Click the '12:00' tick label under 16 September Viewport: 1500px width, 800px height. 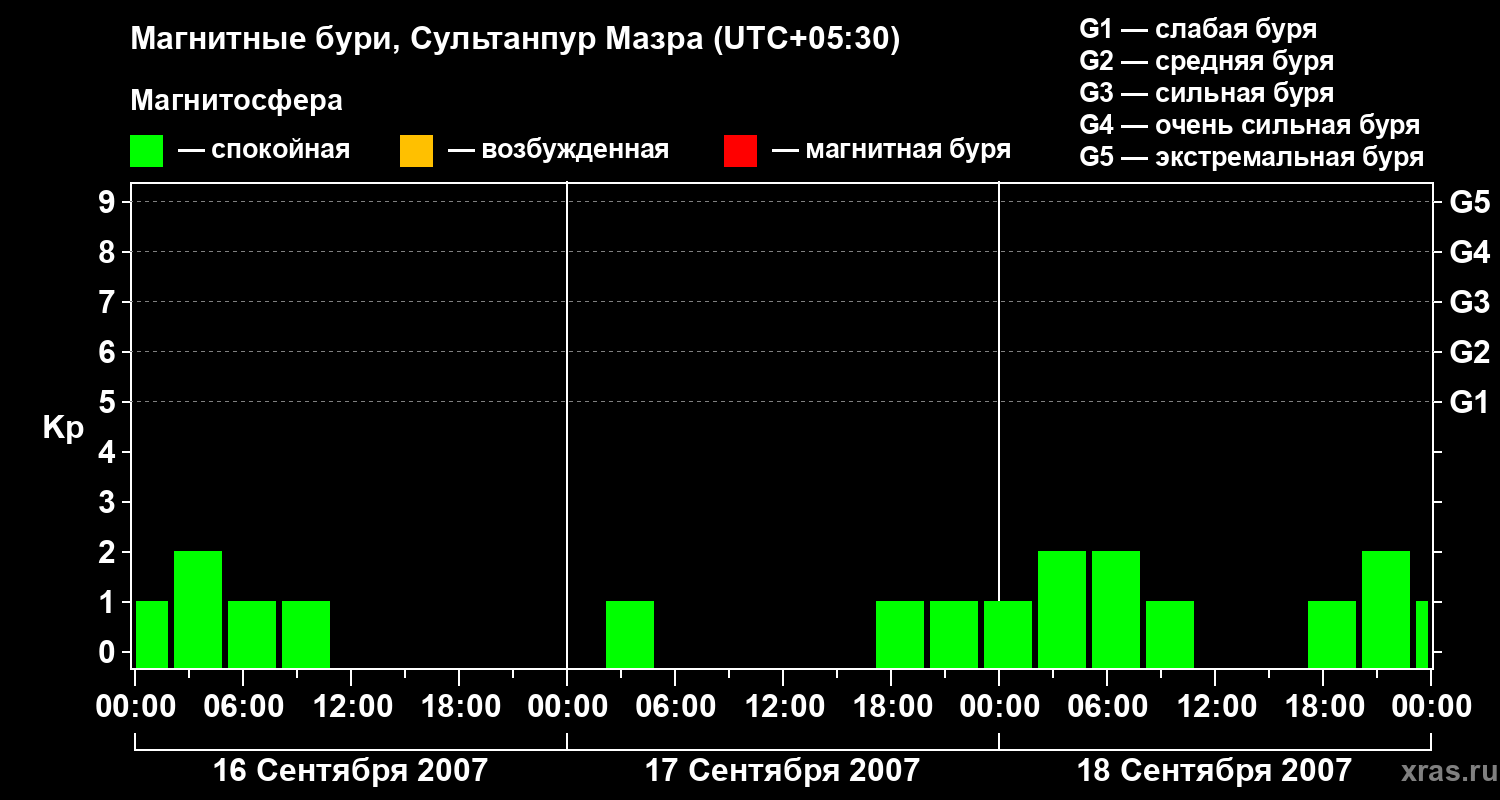pyautogui.click(x=350, y=707)
